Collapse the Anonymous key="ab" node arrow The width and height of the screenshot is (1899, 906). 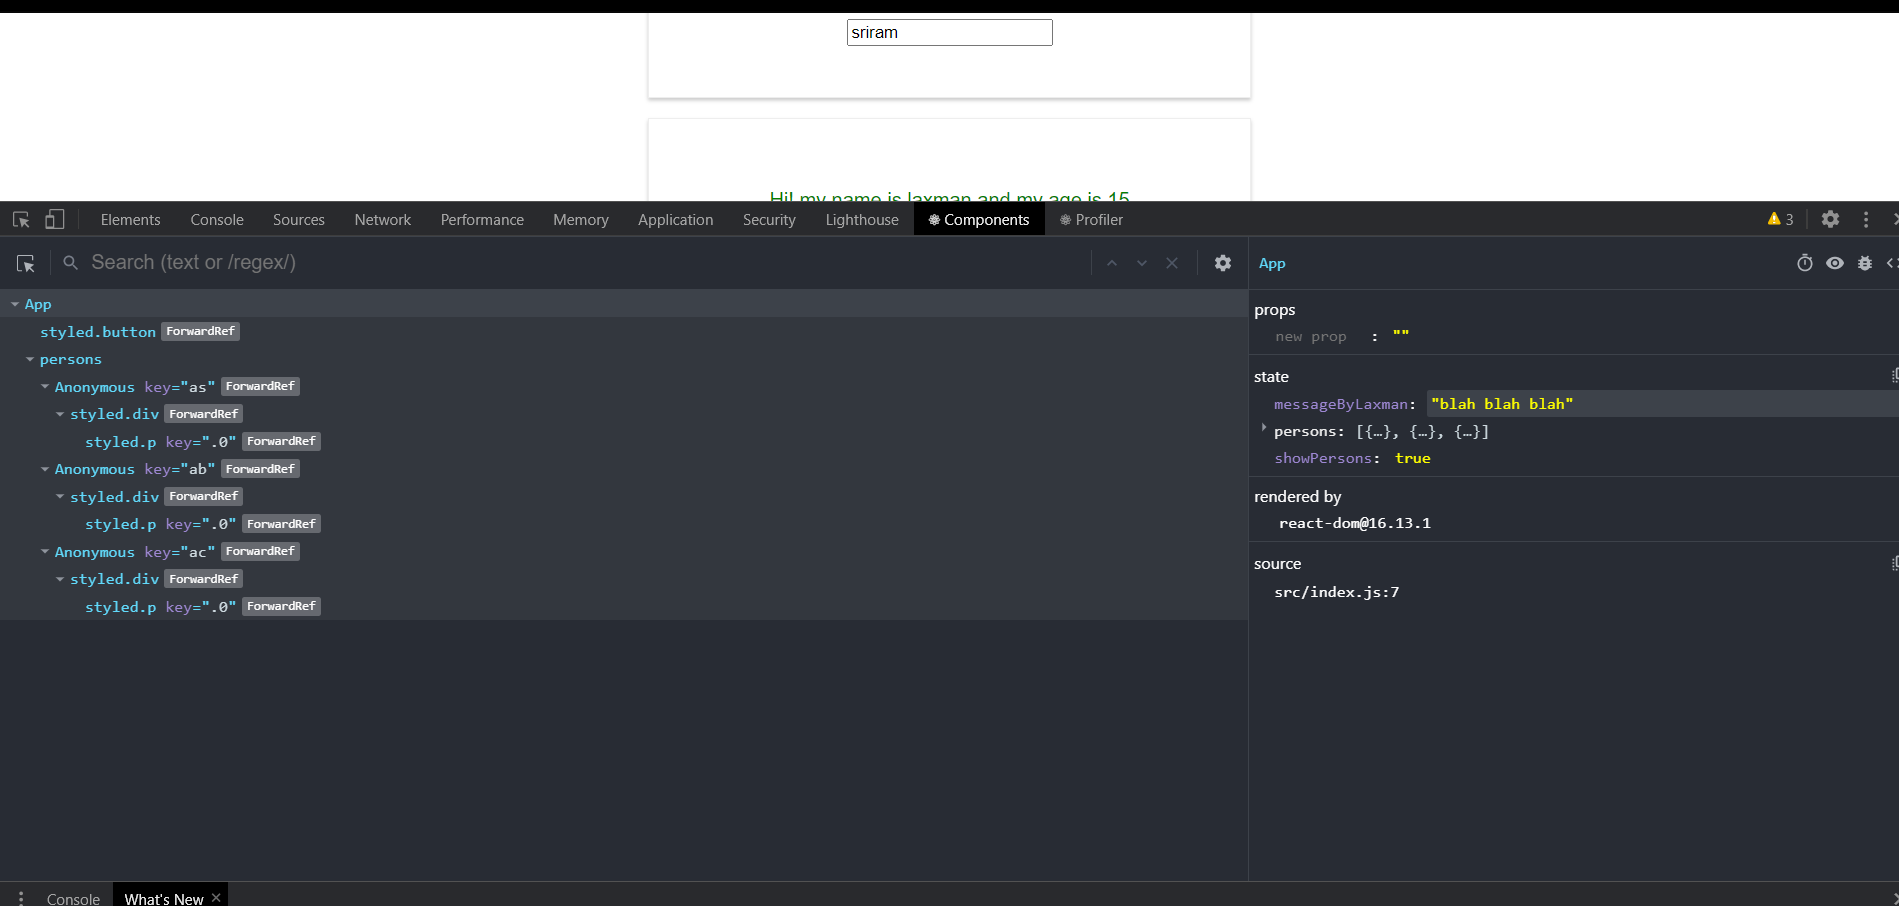[45, 469]
